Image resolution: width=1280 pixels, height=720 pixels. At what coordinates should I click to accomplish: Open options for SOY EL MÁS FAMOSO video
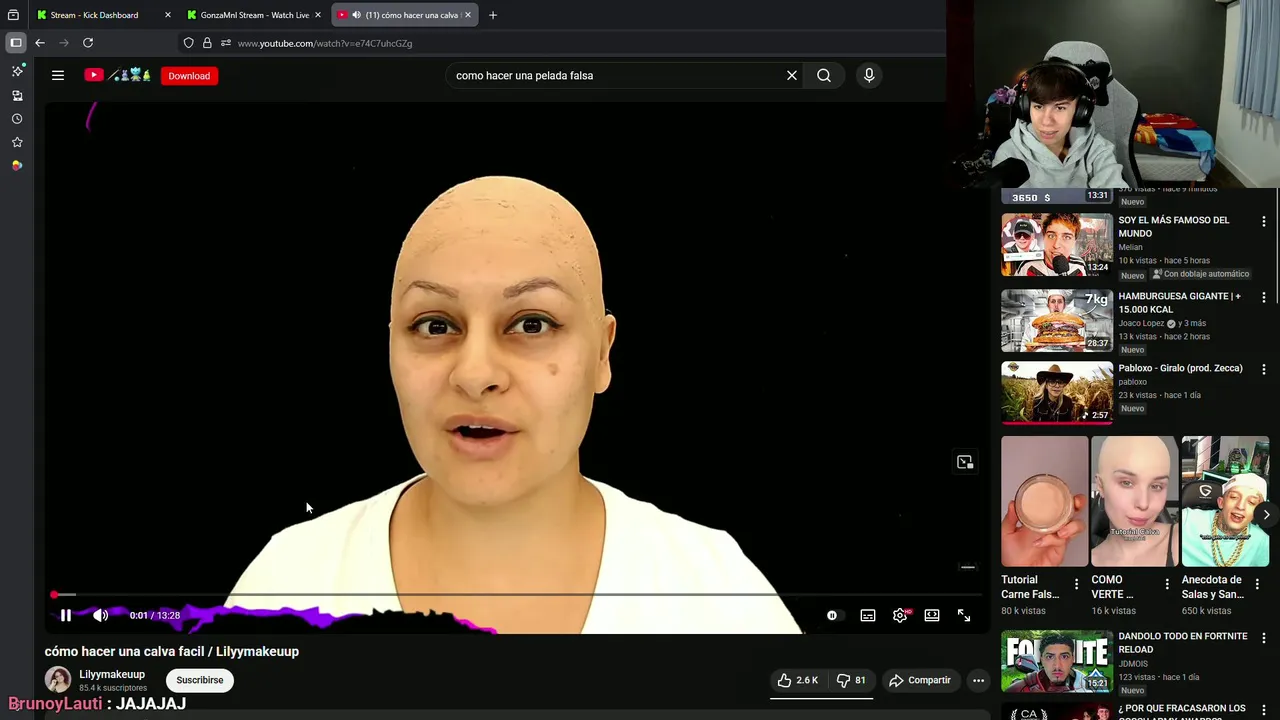[x=1263, y=221]
